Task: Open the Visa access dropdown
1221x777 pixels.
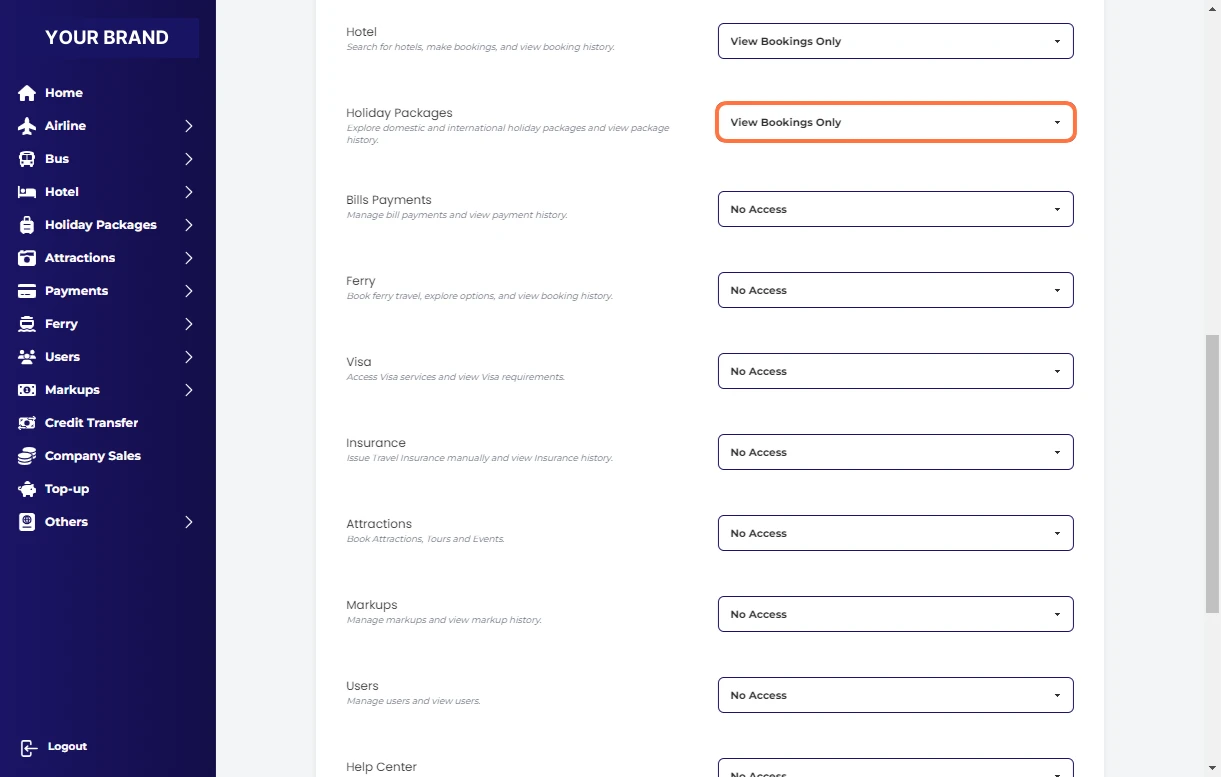Action: (x=895, y=371)
